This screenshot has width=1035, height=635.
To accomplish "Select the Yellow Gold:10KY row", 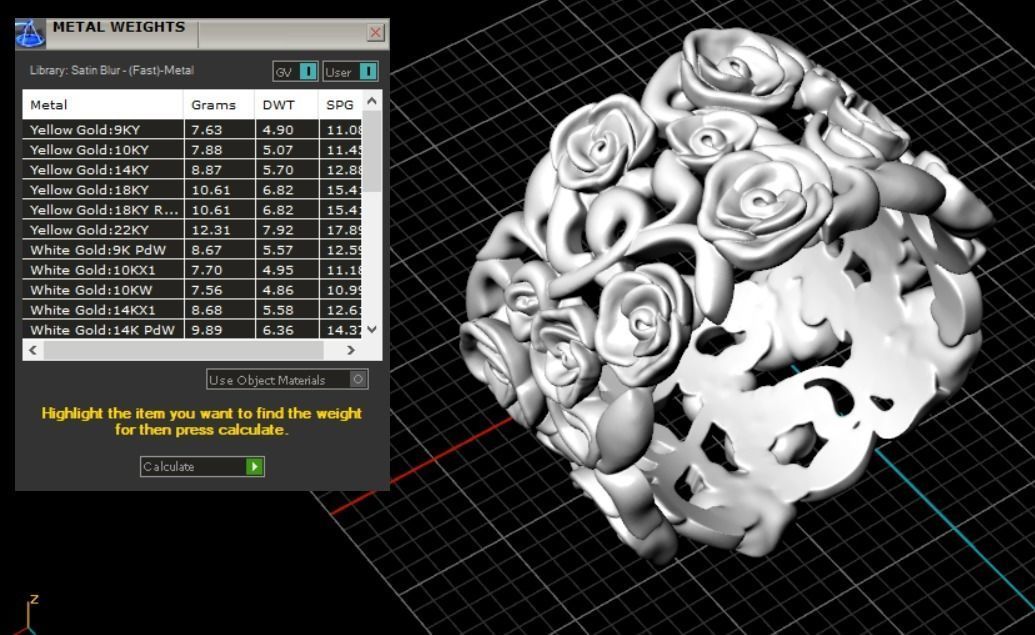I will pos(192,150).
